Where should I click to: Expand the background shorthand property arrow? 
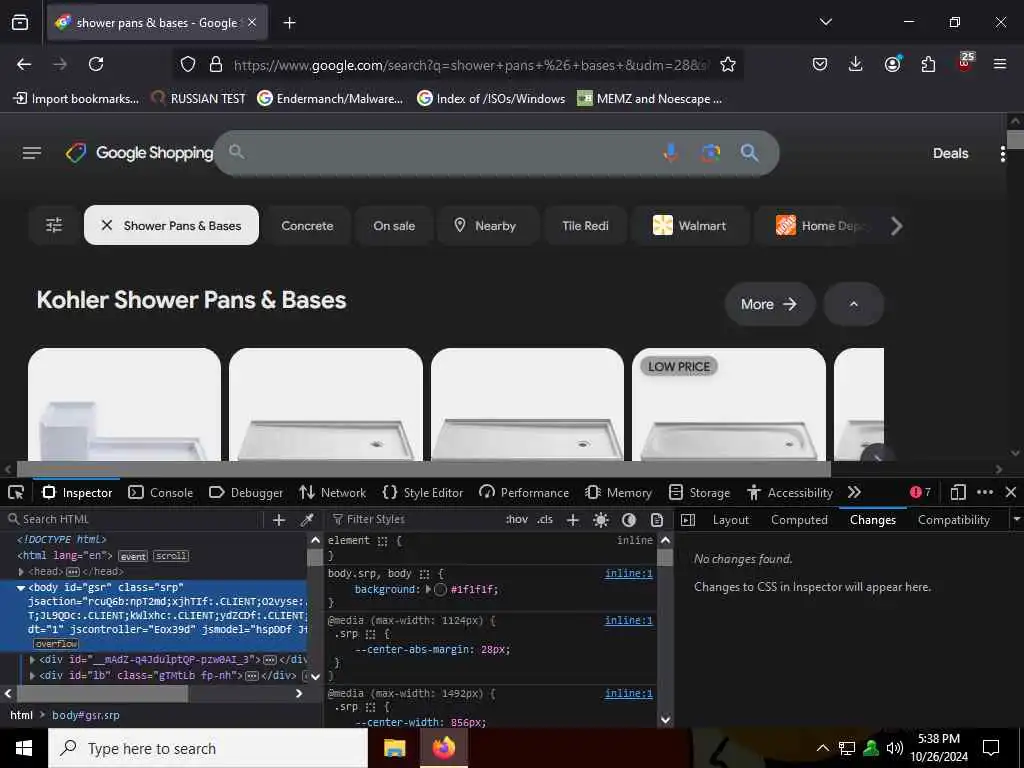428,589
